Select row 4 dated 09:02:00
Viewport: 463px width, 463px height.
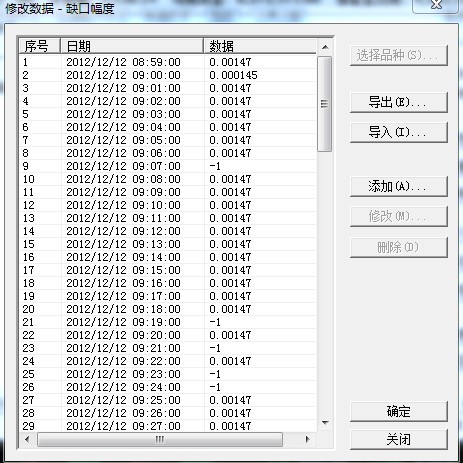168,101
